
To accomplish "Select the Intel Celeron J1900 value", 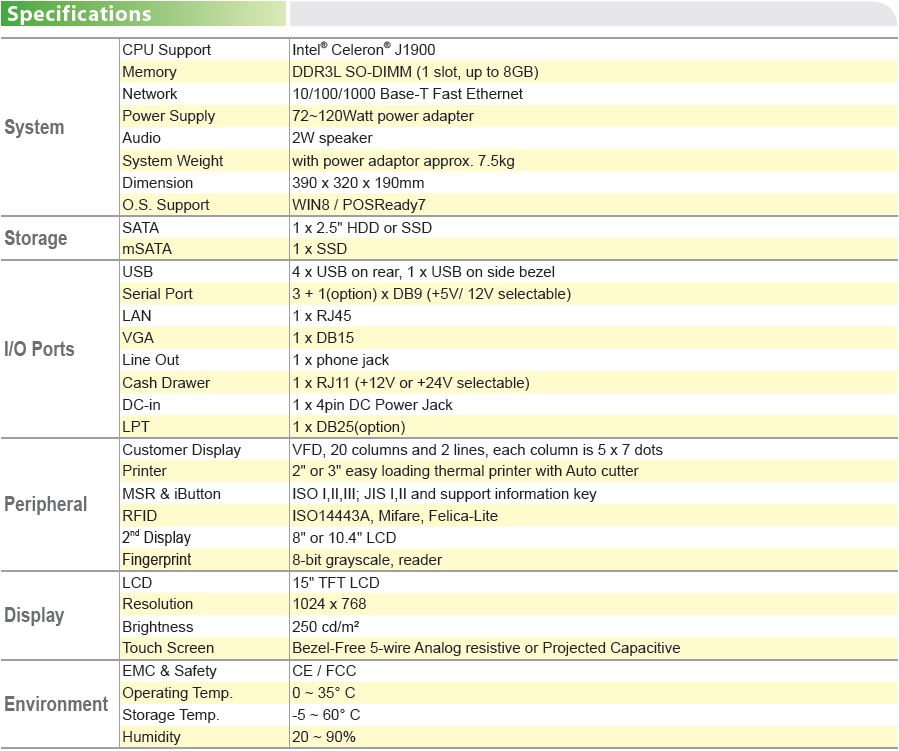I will (x=363, y=50).
